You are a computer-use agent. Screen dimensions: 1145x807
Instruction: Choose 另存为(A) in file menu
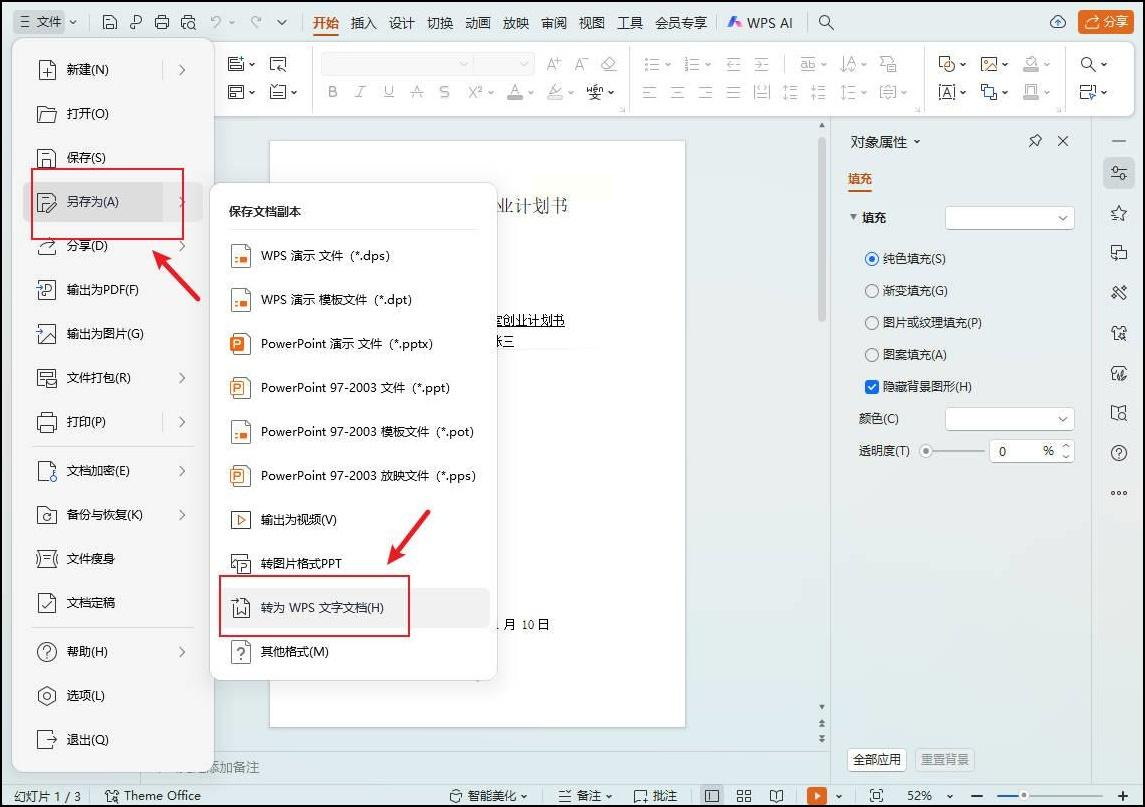93,202
